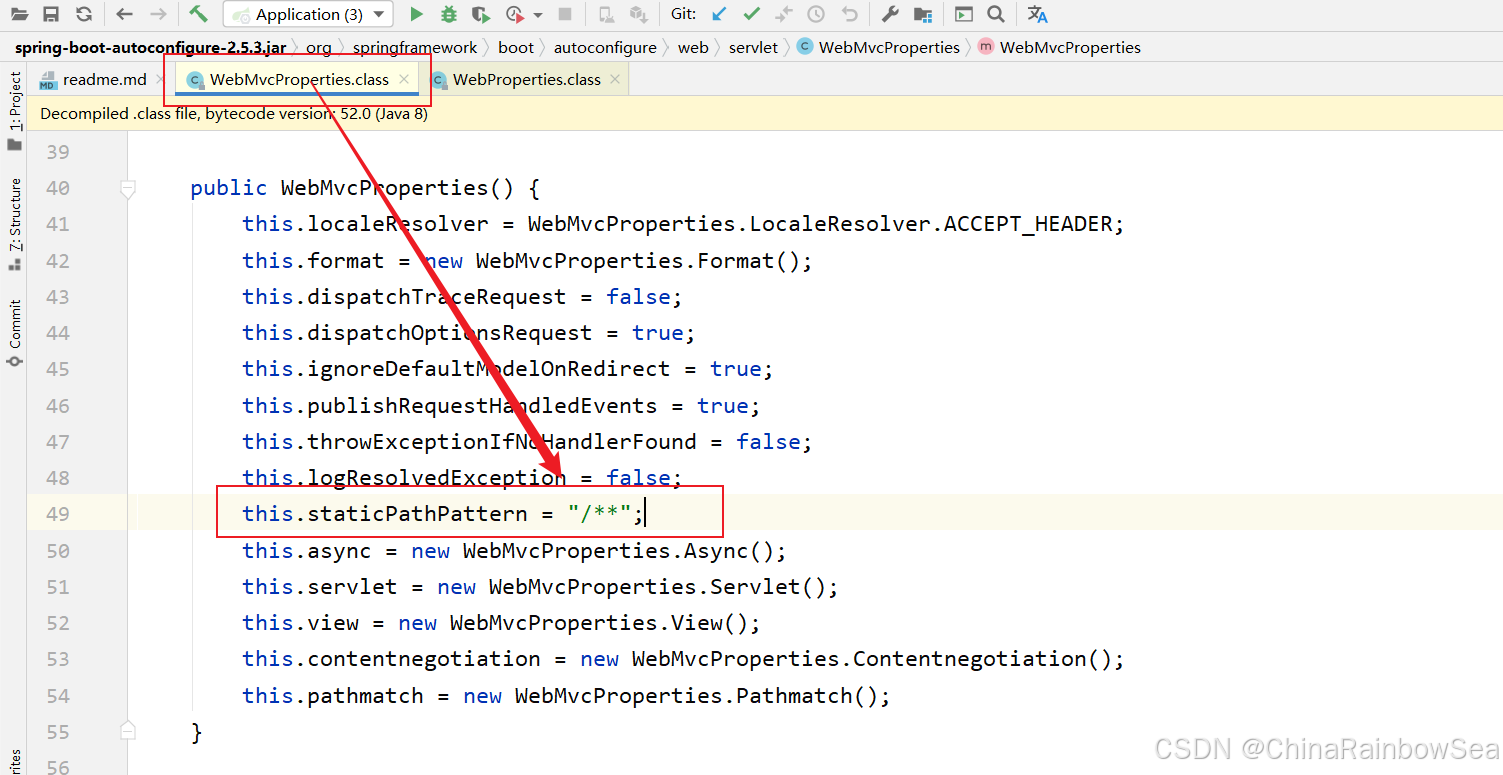Start debugging using the bug icon
Viewport: 1503px width, 775px height.
(449, 13)
